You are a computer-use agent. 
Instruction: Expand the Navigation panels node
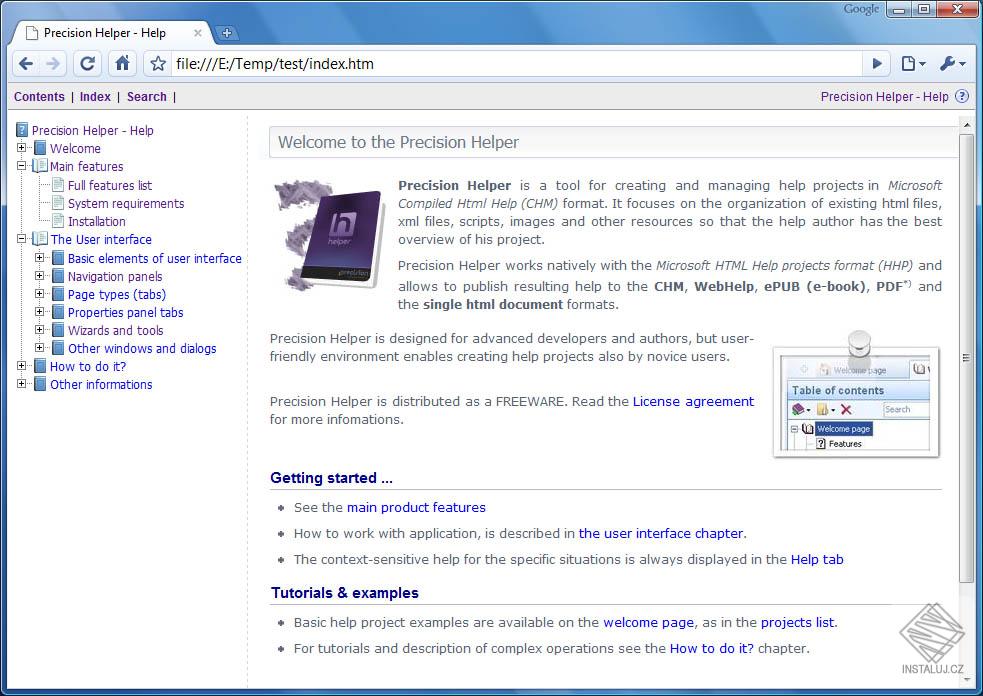coord(39,276)
